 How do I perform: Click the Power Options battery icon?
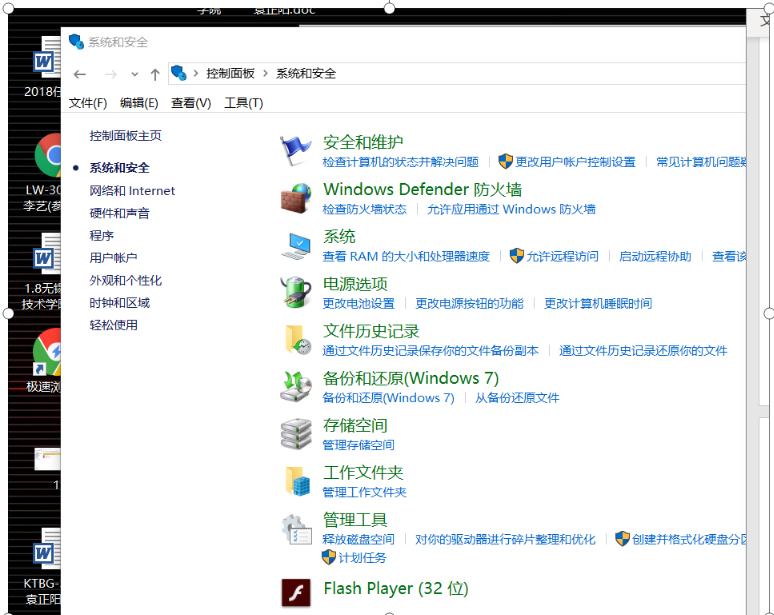tap(296, 292)
